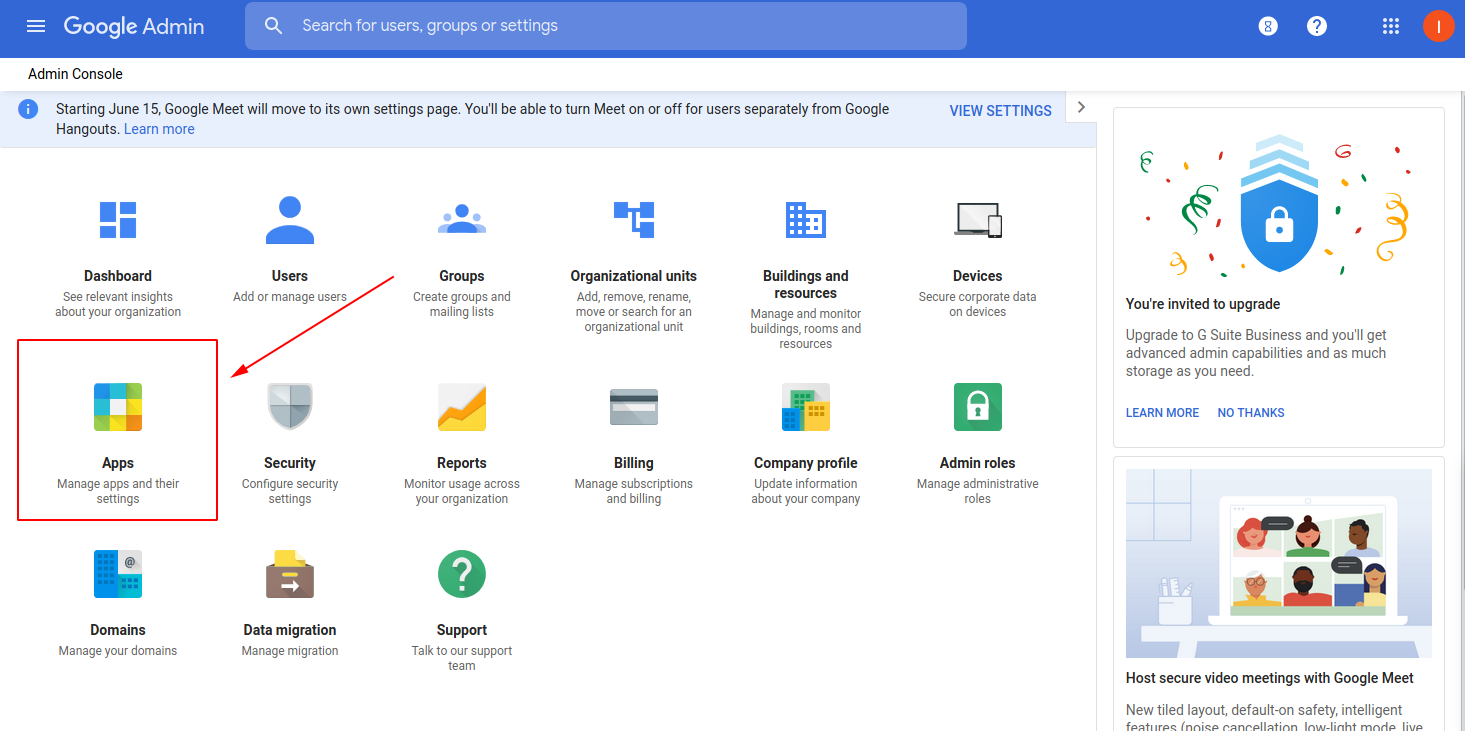Open the Buildings and resources icon

click(x=806, y=220)
